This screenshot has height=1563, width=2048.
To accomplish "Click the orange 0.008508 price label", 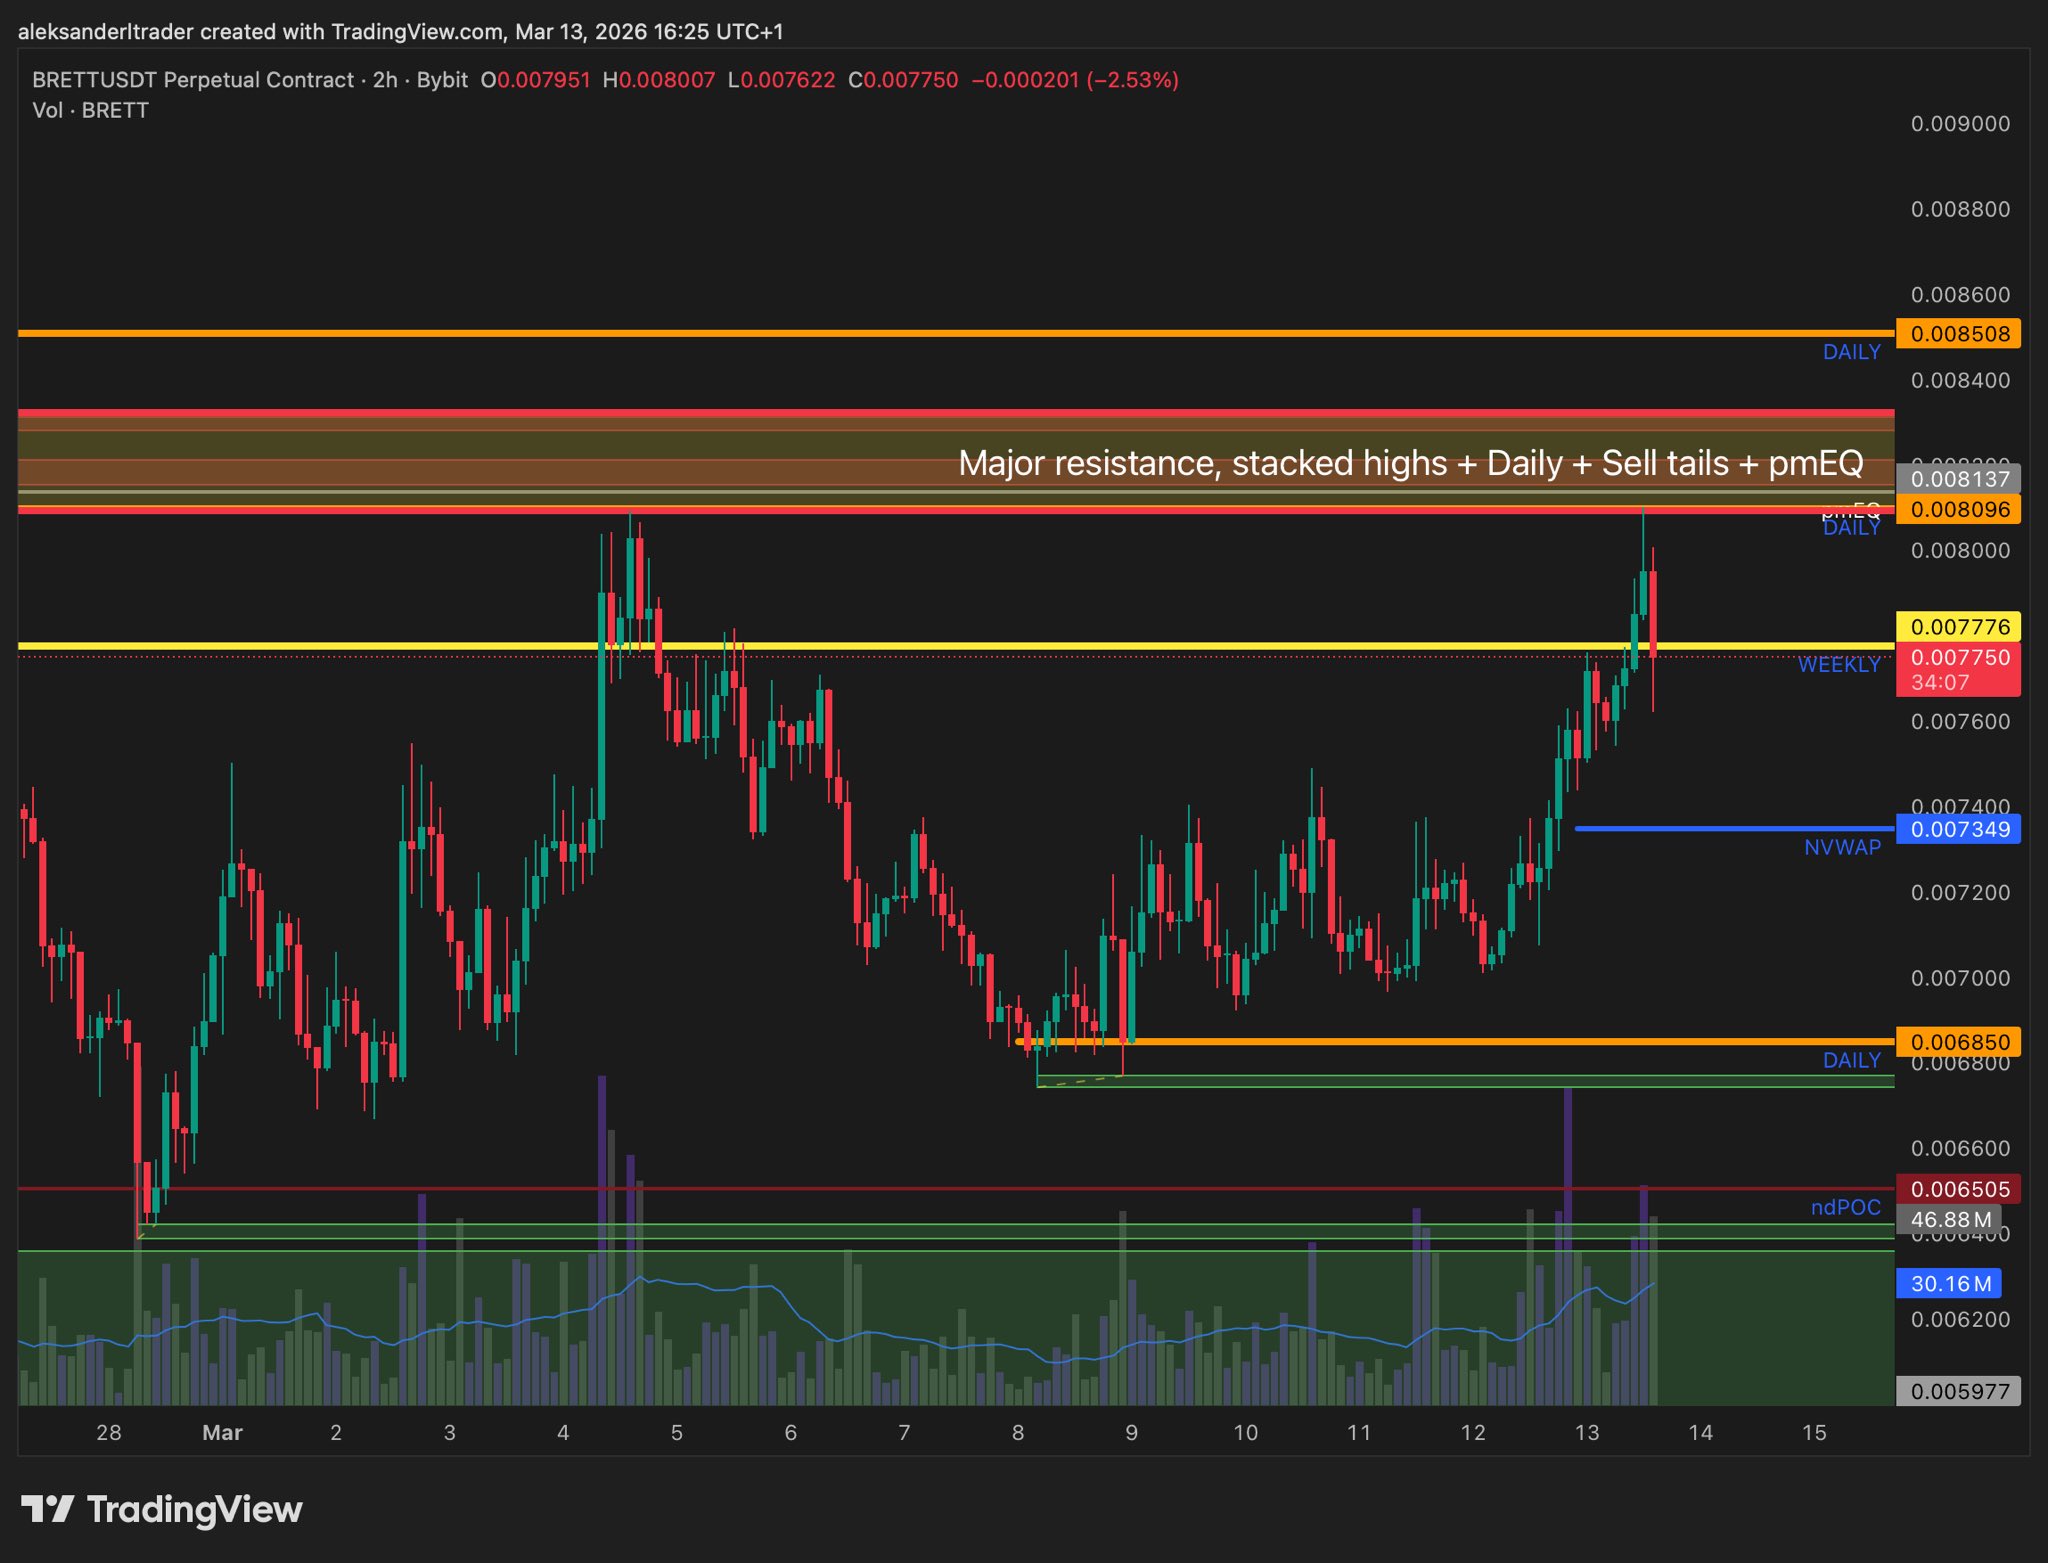I will point(1958,334).
